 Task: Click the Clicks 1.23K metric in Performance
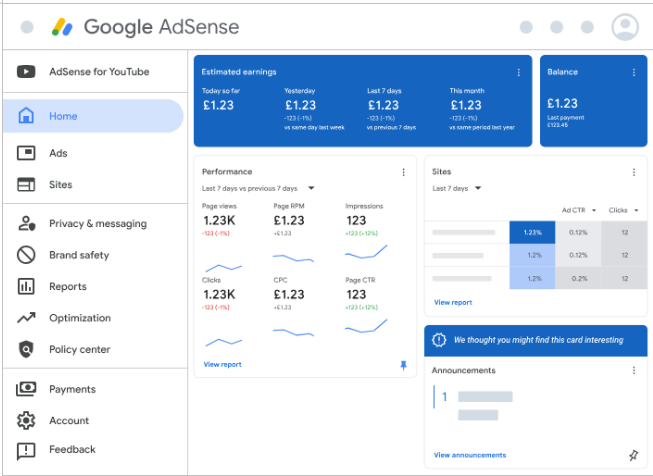(219, 294)
